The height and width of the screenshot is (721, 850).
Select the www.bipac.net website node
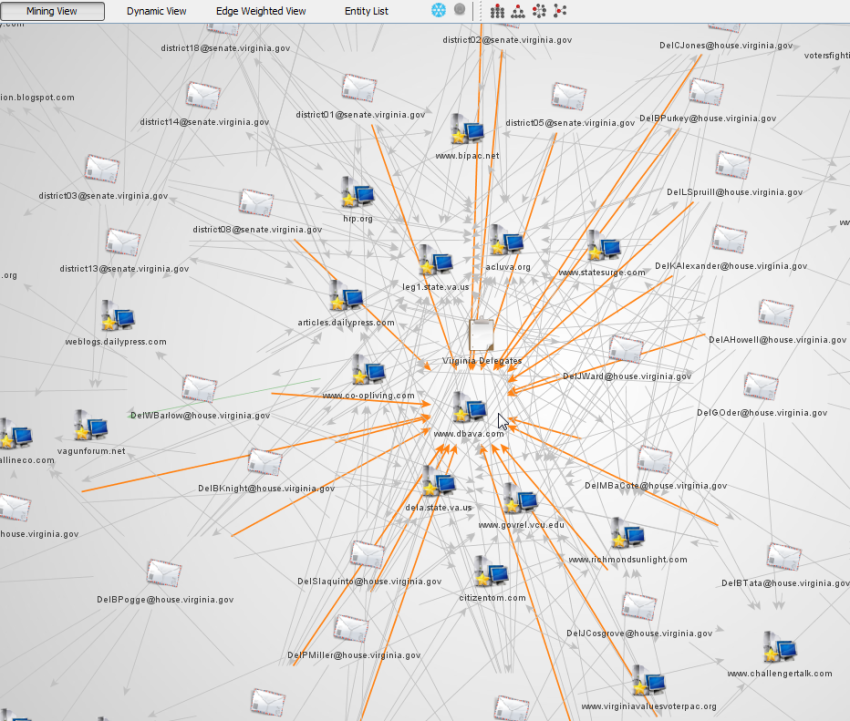467,129
